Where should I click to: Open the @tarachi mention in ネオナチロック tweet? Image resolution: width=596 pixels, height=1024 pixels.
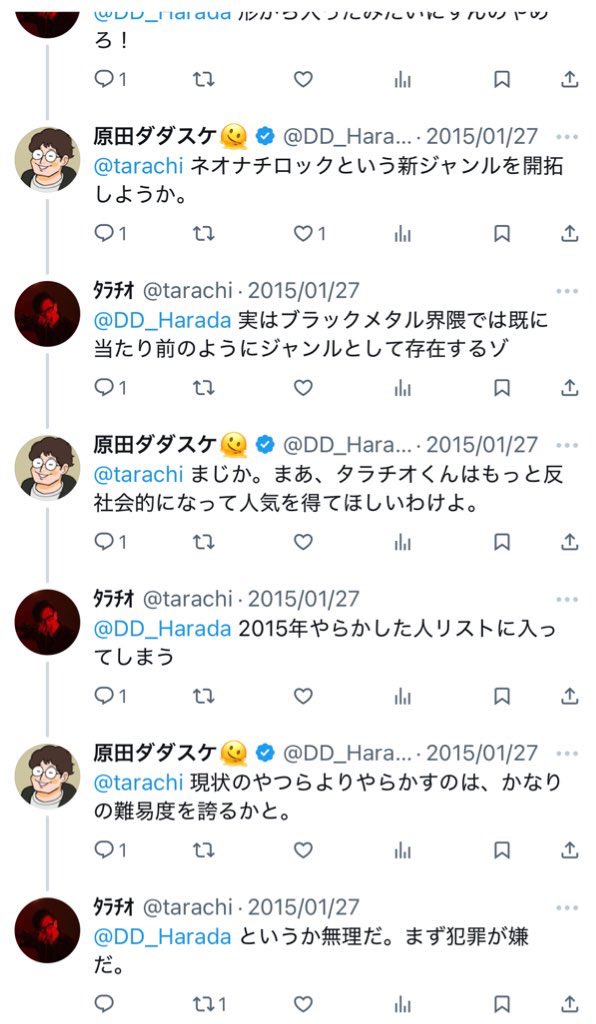pyautogui.click(x=138, y=166)
